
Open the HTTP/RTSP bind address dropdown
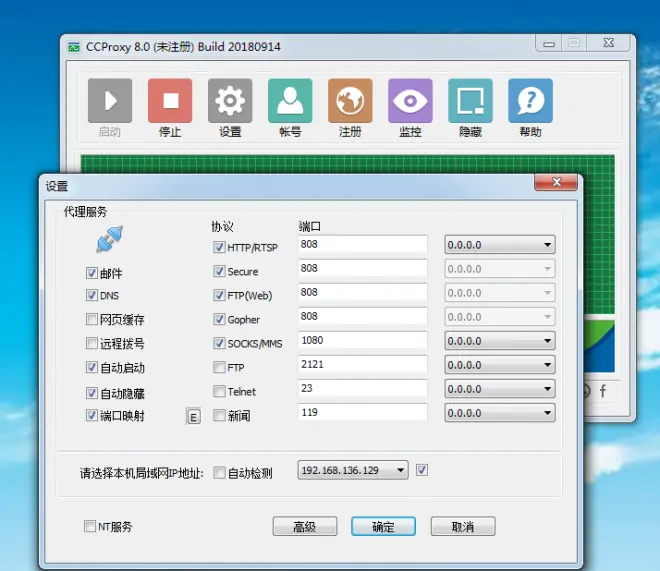pos(500,245)
